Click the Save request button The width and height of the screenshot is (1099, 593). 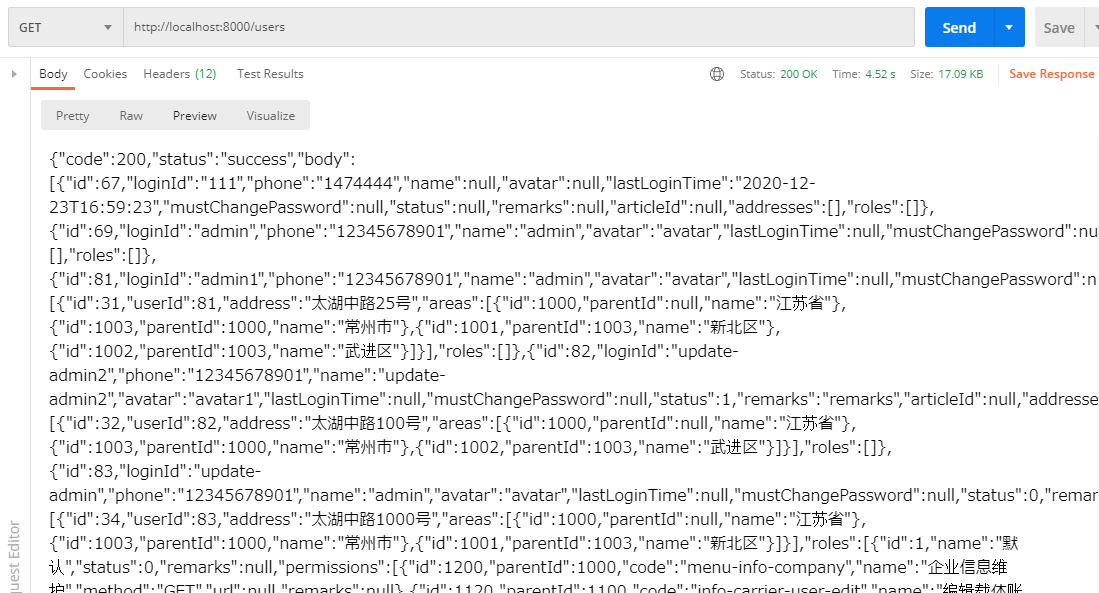point(1058,27)
